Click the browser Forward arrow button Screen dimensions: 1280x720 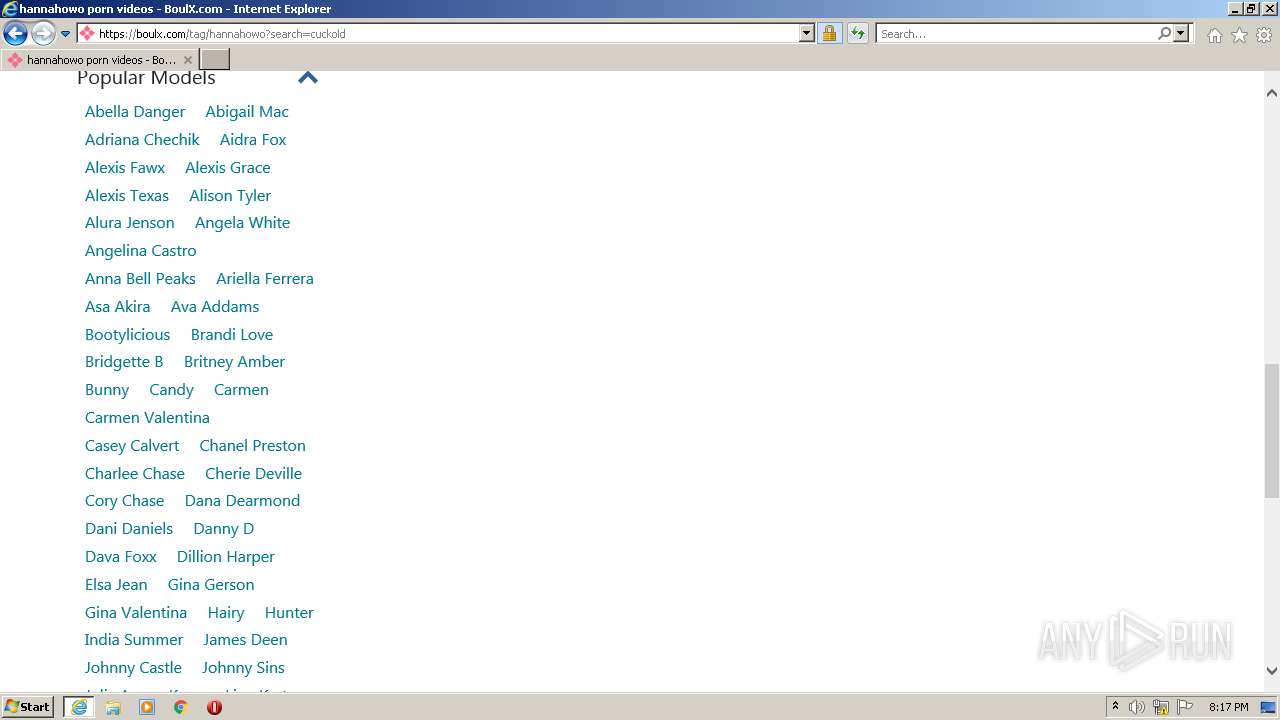click(x=43, y=34)
